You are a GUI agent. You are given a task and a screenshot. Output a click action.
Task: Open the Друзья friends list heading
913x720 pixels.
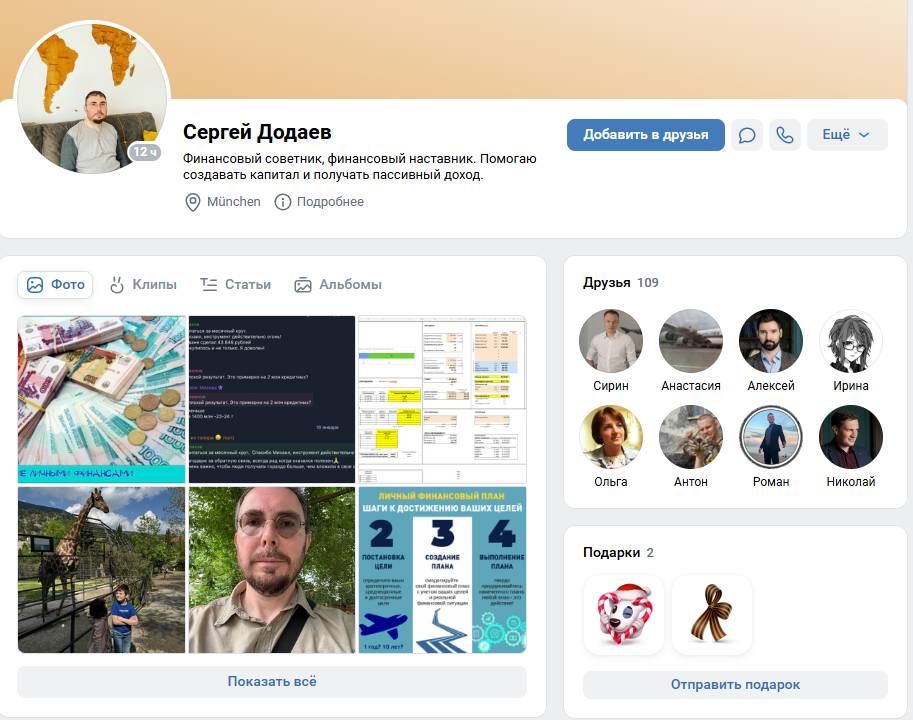tap(607, 283)
